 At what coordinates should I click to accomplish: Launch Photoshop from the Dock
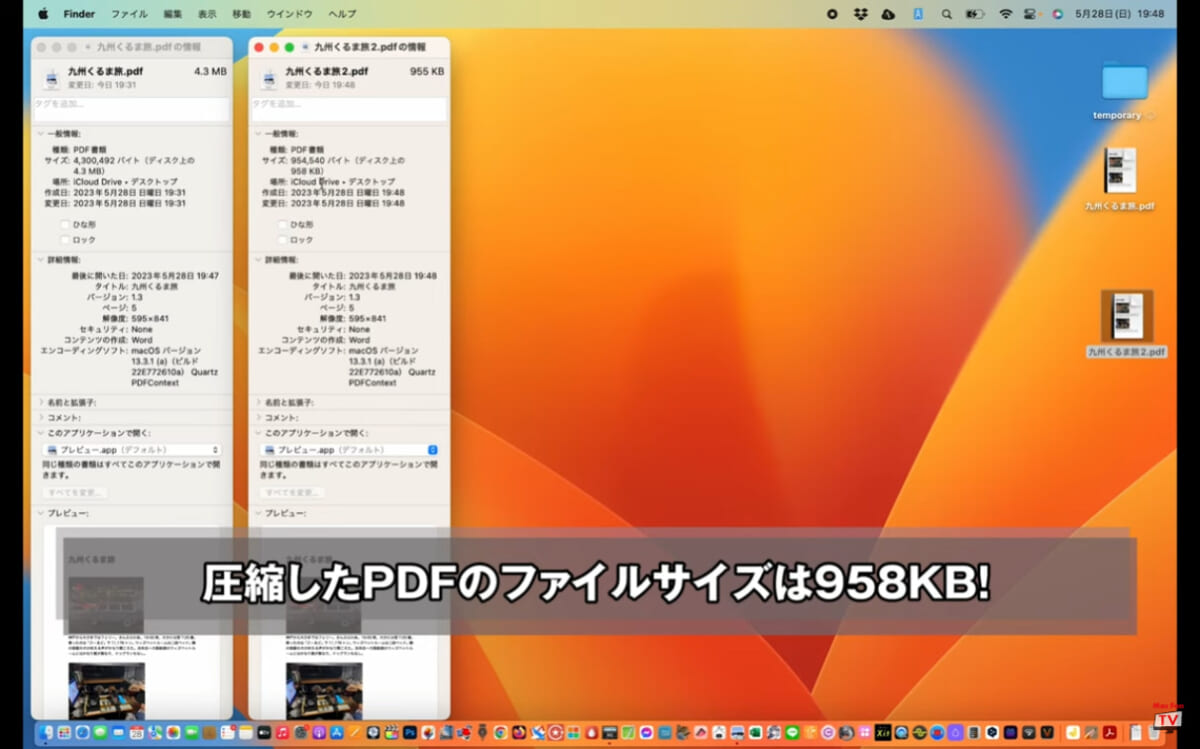(409, 733)
